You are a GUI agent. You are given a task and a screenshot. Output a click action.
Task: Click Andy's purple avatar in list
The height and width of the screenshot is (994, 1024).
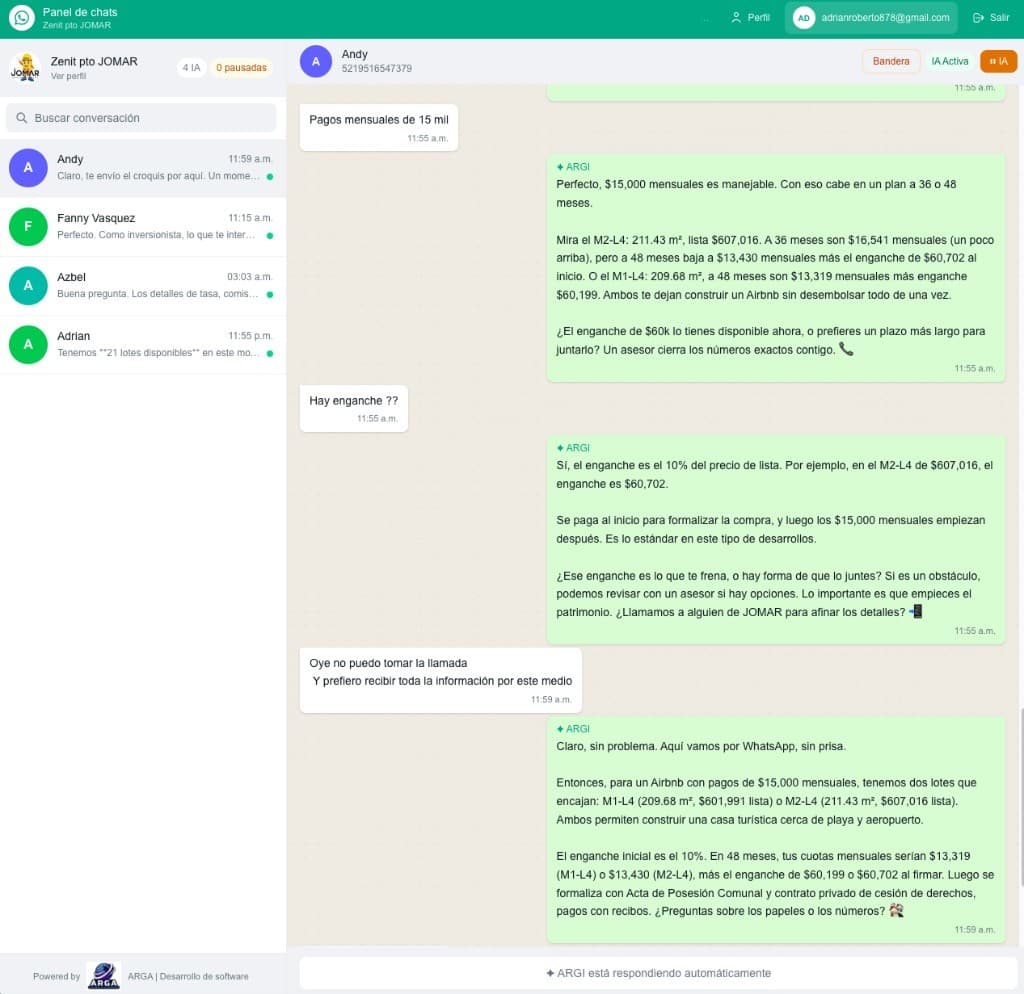(28, 168)
